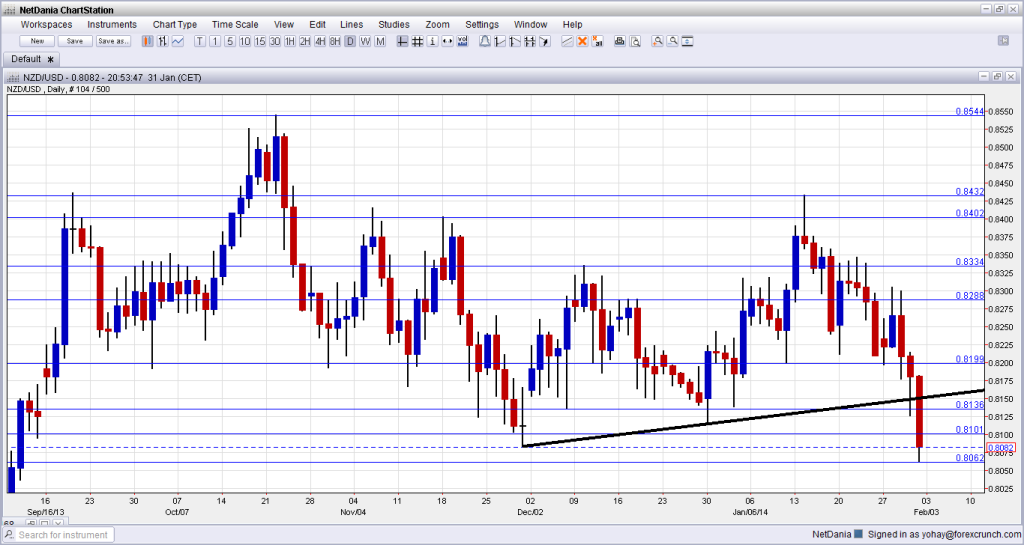This screenshot has width=1024, height=545.
Task: Click the Save as.. button
Action: pyautogui.click(x=113, y=41)
